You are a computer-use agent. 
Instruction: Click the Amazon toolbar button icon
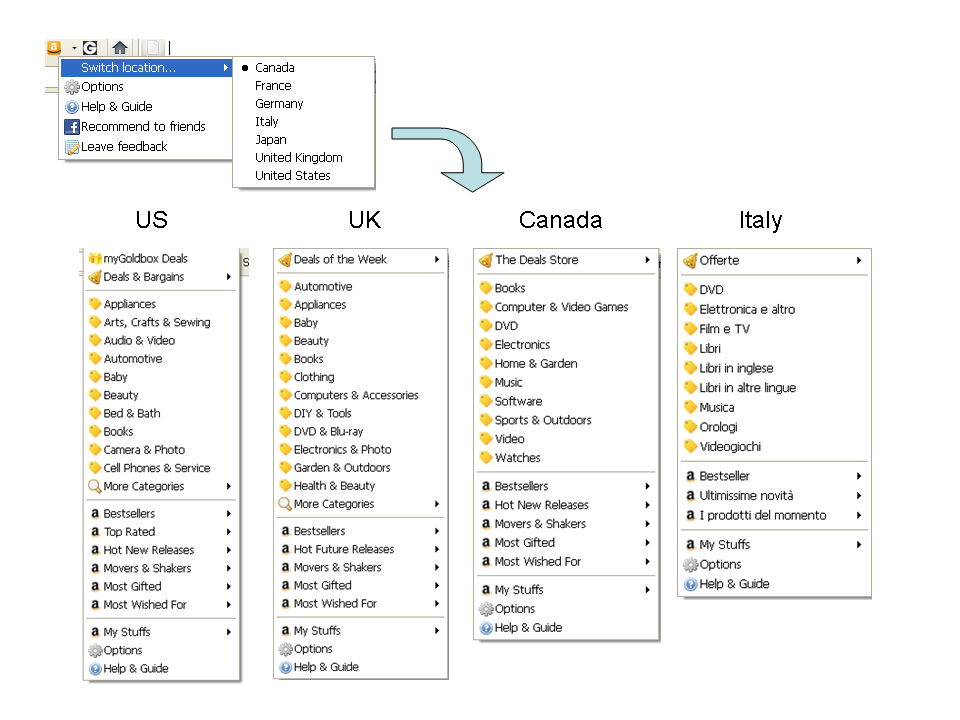[54, 47]
